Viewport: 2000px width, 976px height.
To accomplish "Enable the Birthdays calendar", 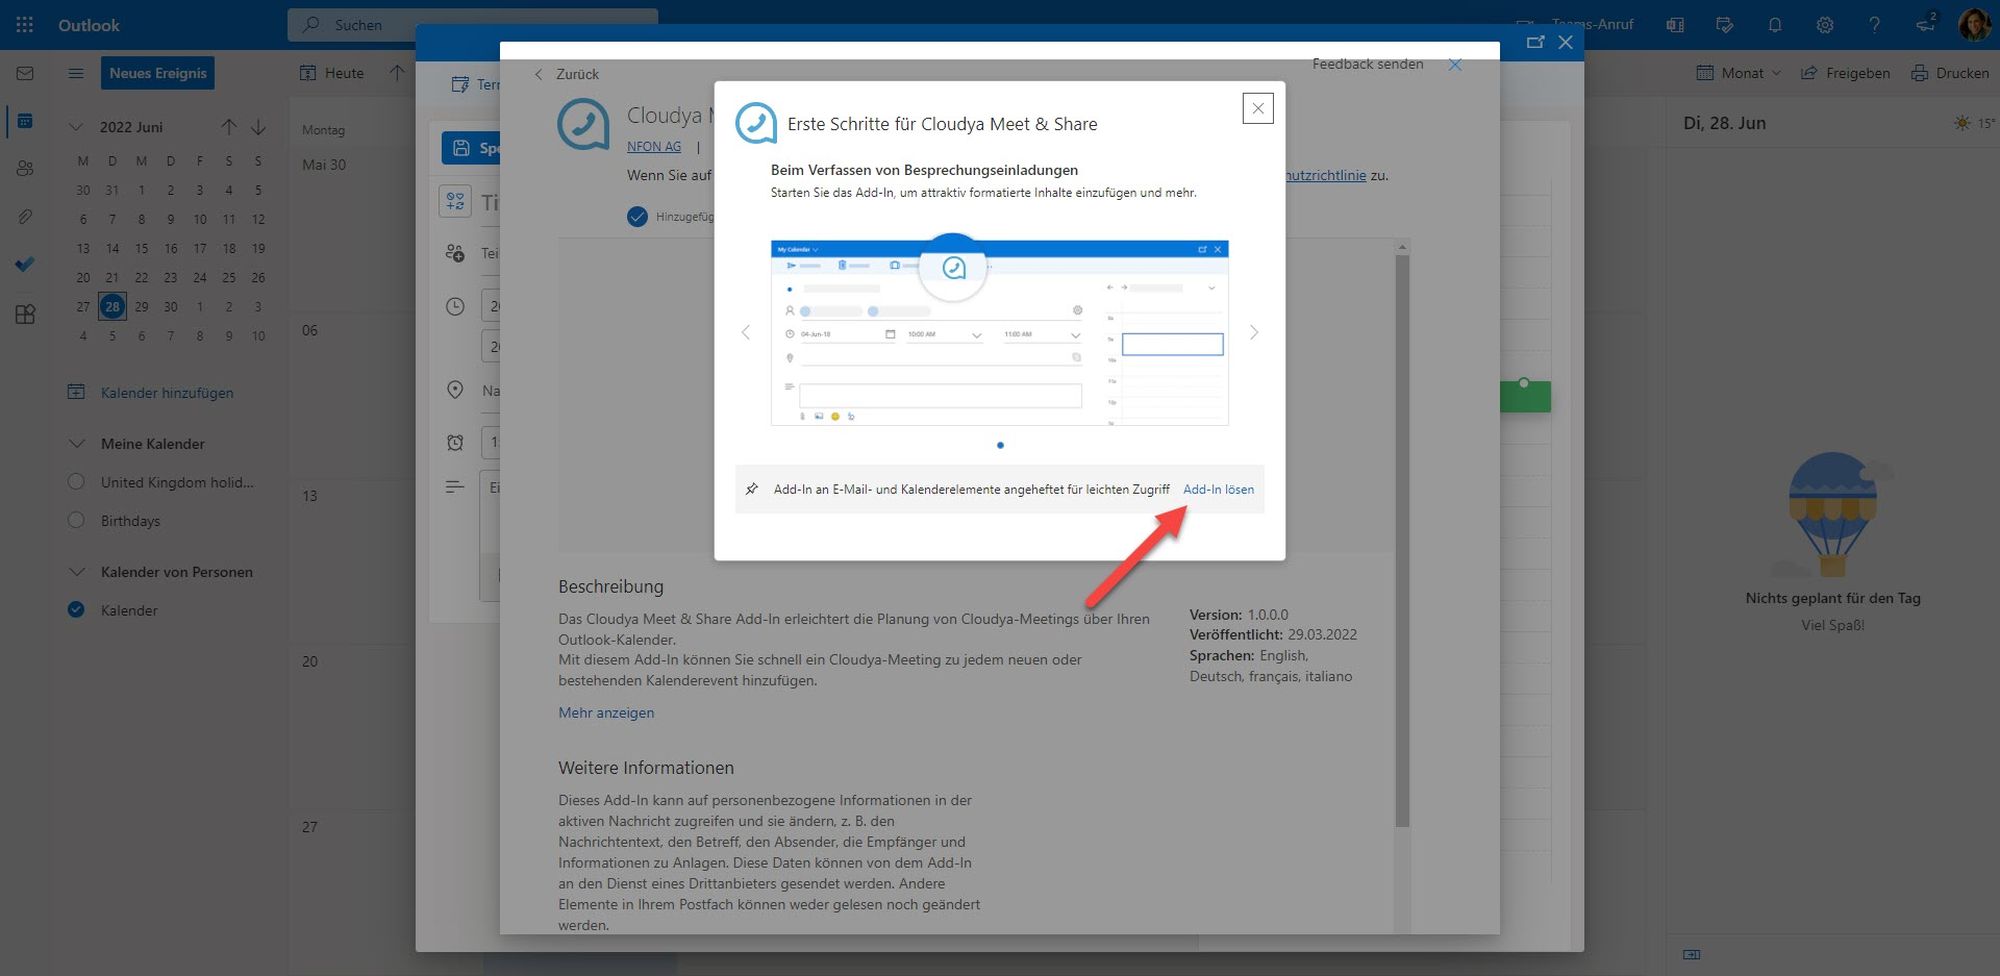I will coord(76,520).
